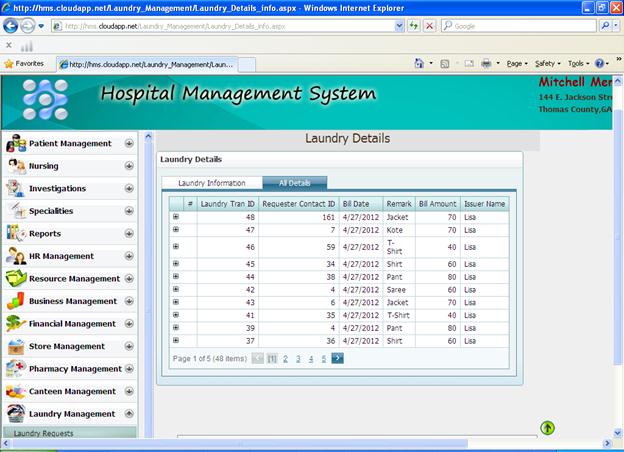
Task: Click the browser Refresh icon
Action: click(414, 26)
